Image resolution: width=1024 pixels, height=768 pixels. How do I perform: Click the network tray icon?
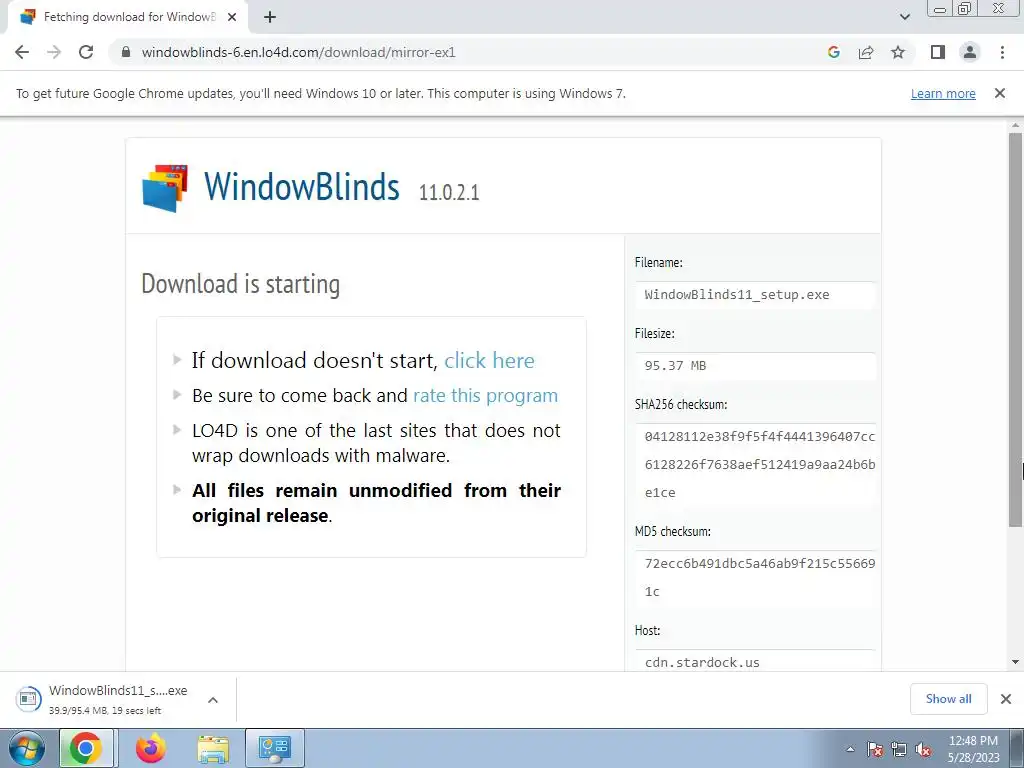point(899,750)
